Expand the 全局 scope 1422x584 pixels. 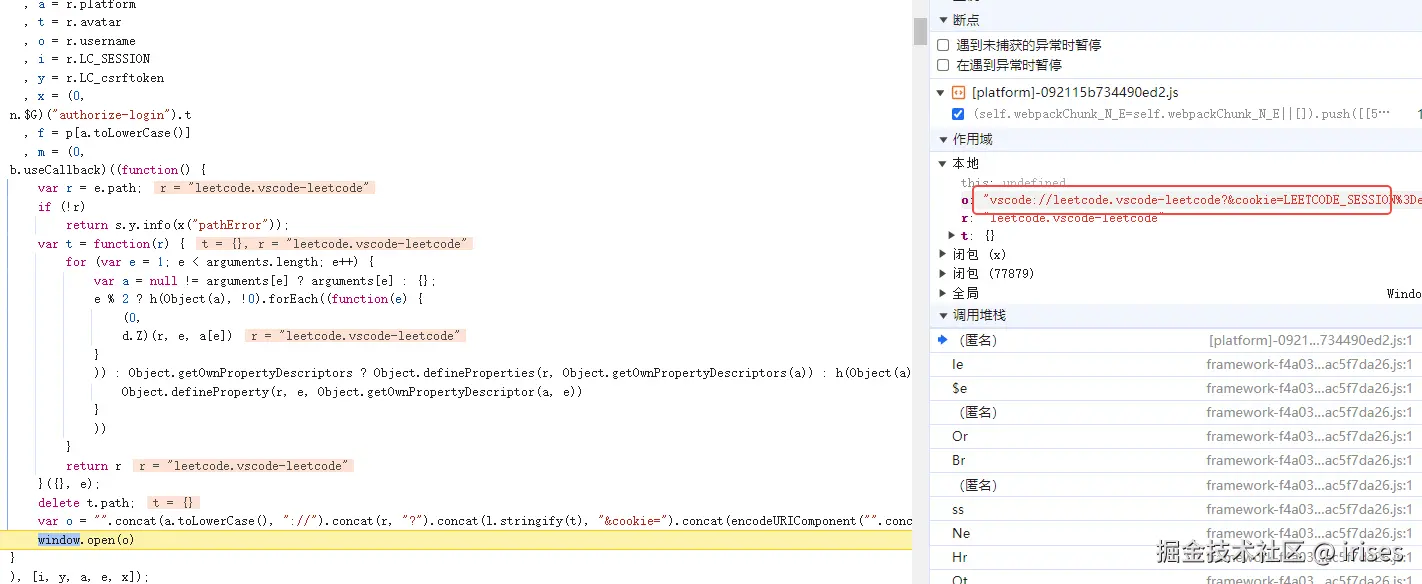941,293
